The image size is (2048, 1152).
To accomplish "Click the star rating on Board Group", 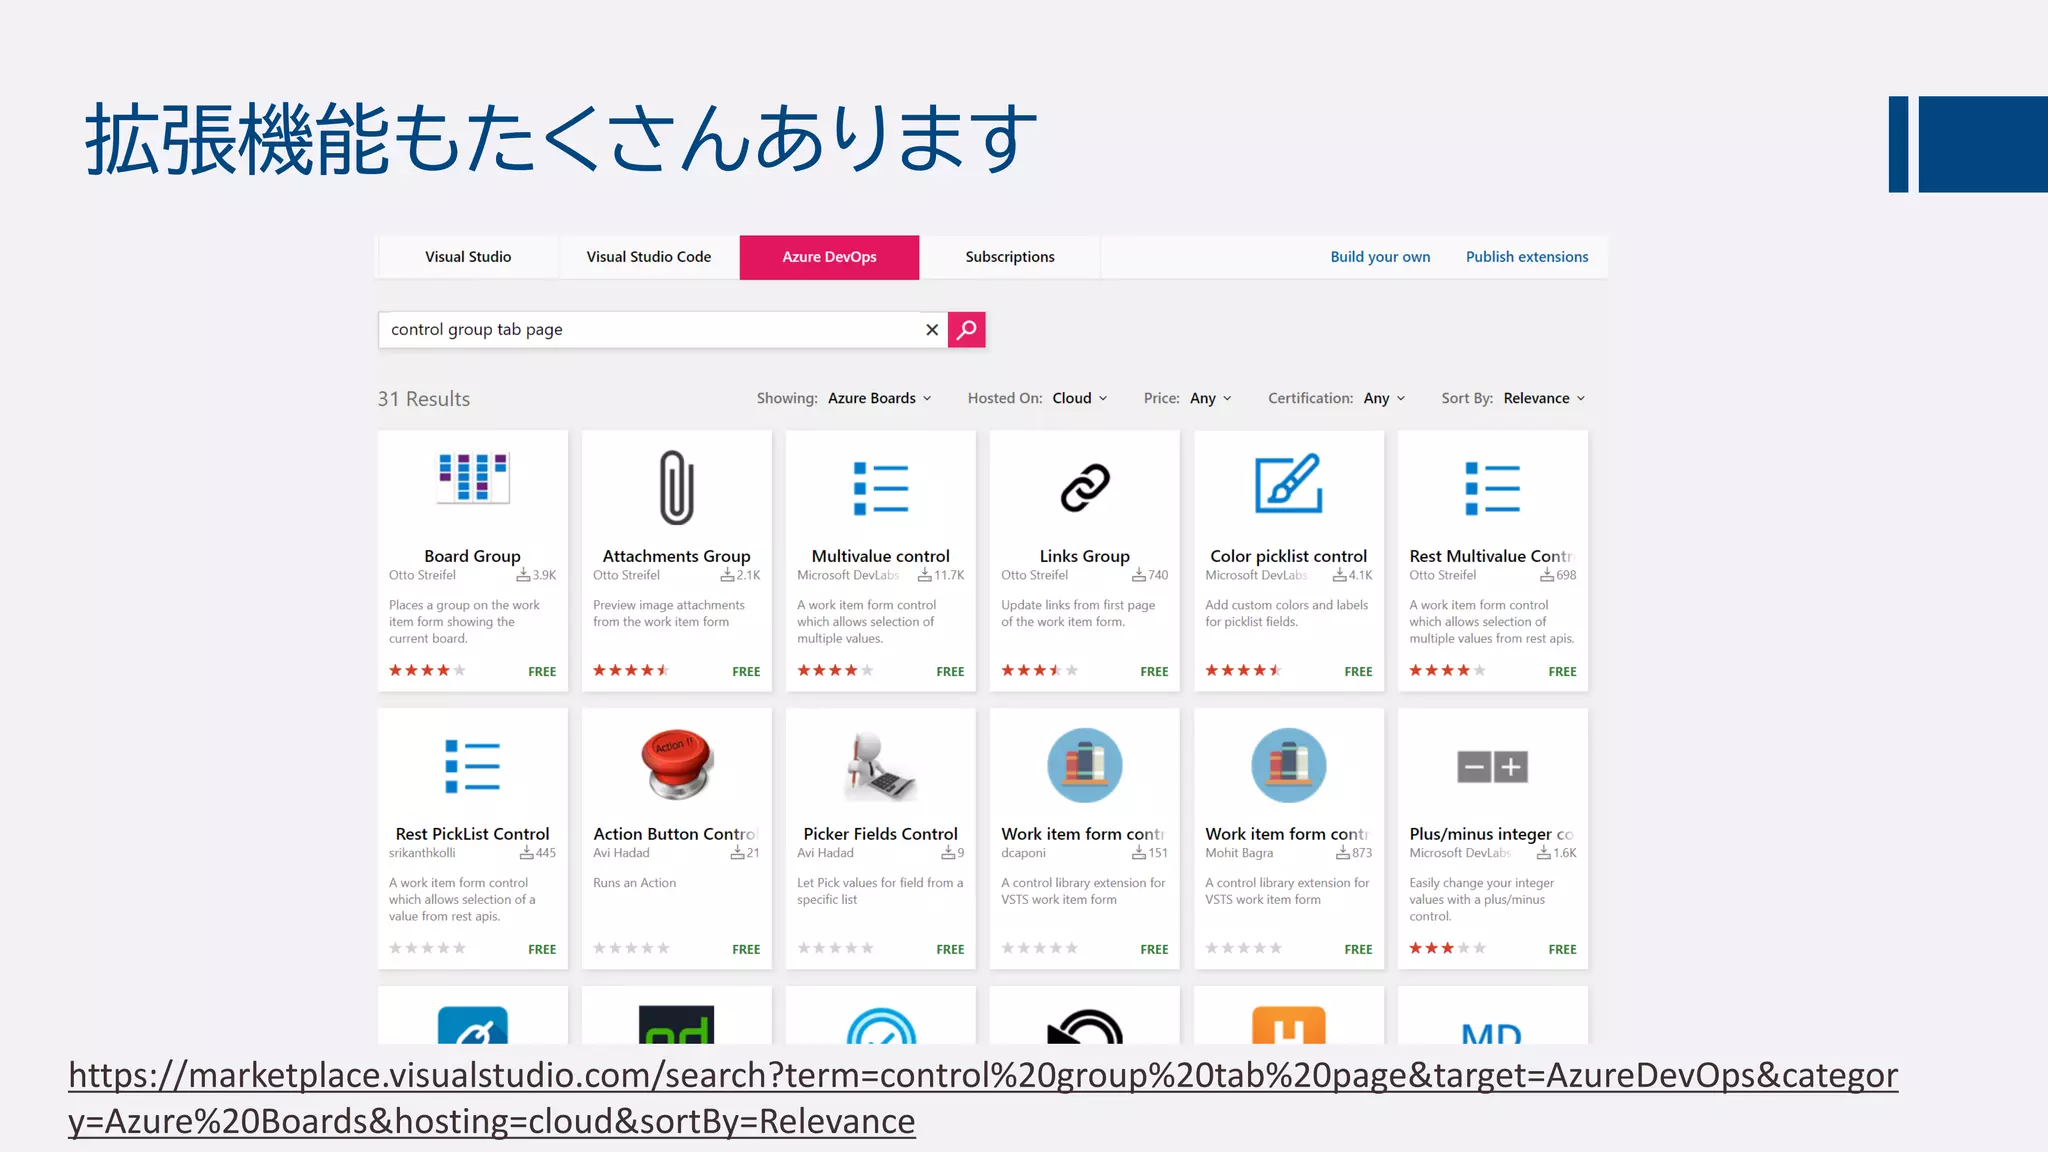I will click(x=427, y=671).
